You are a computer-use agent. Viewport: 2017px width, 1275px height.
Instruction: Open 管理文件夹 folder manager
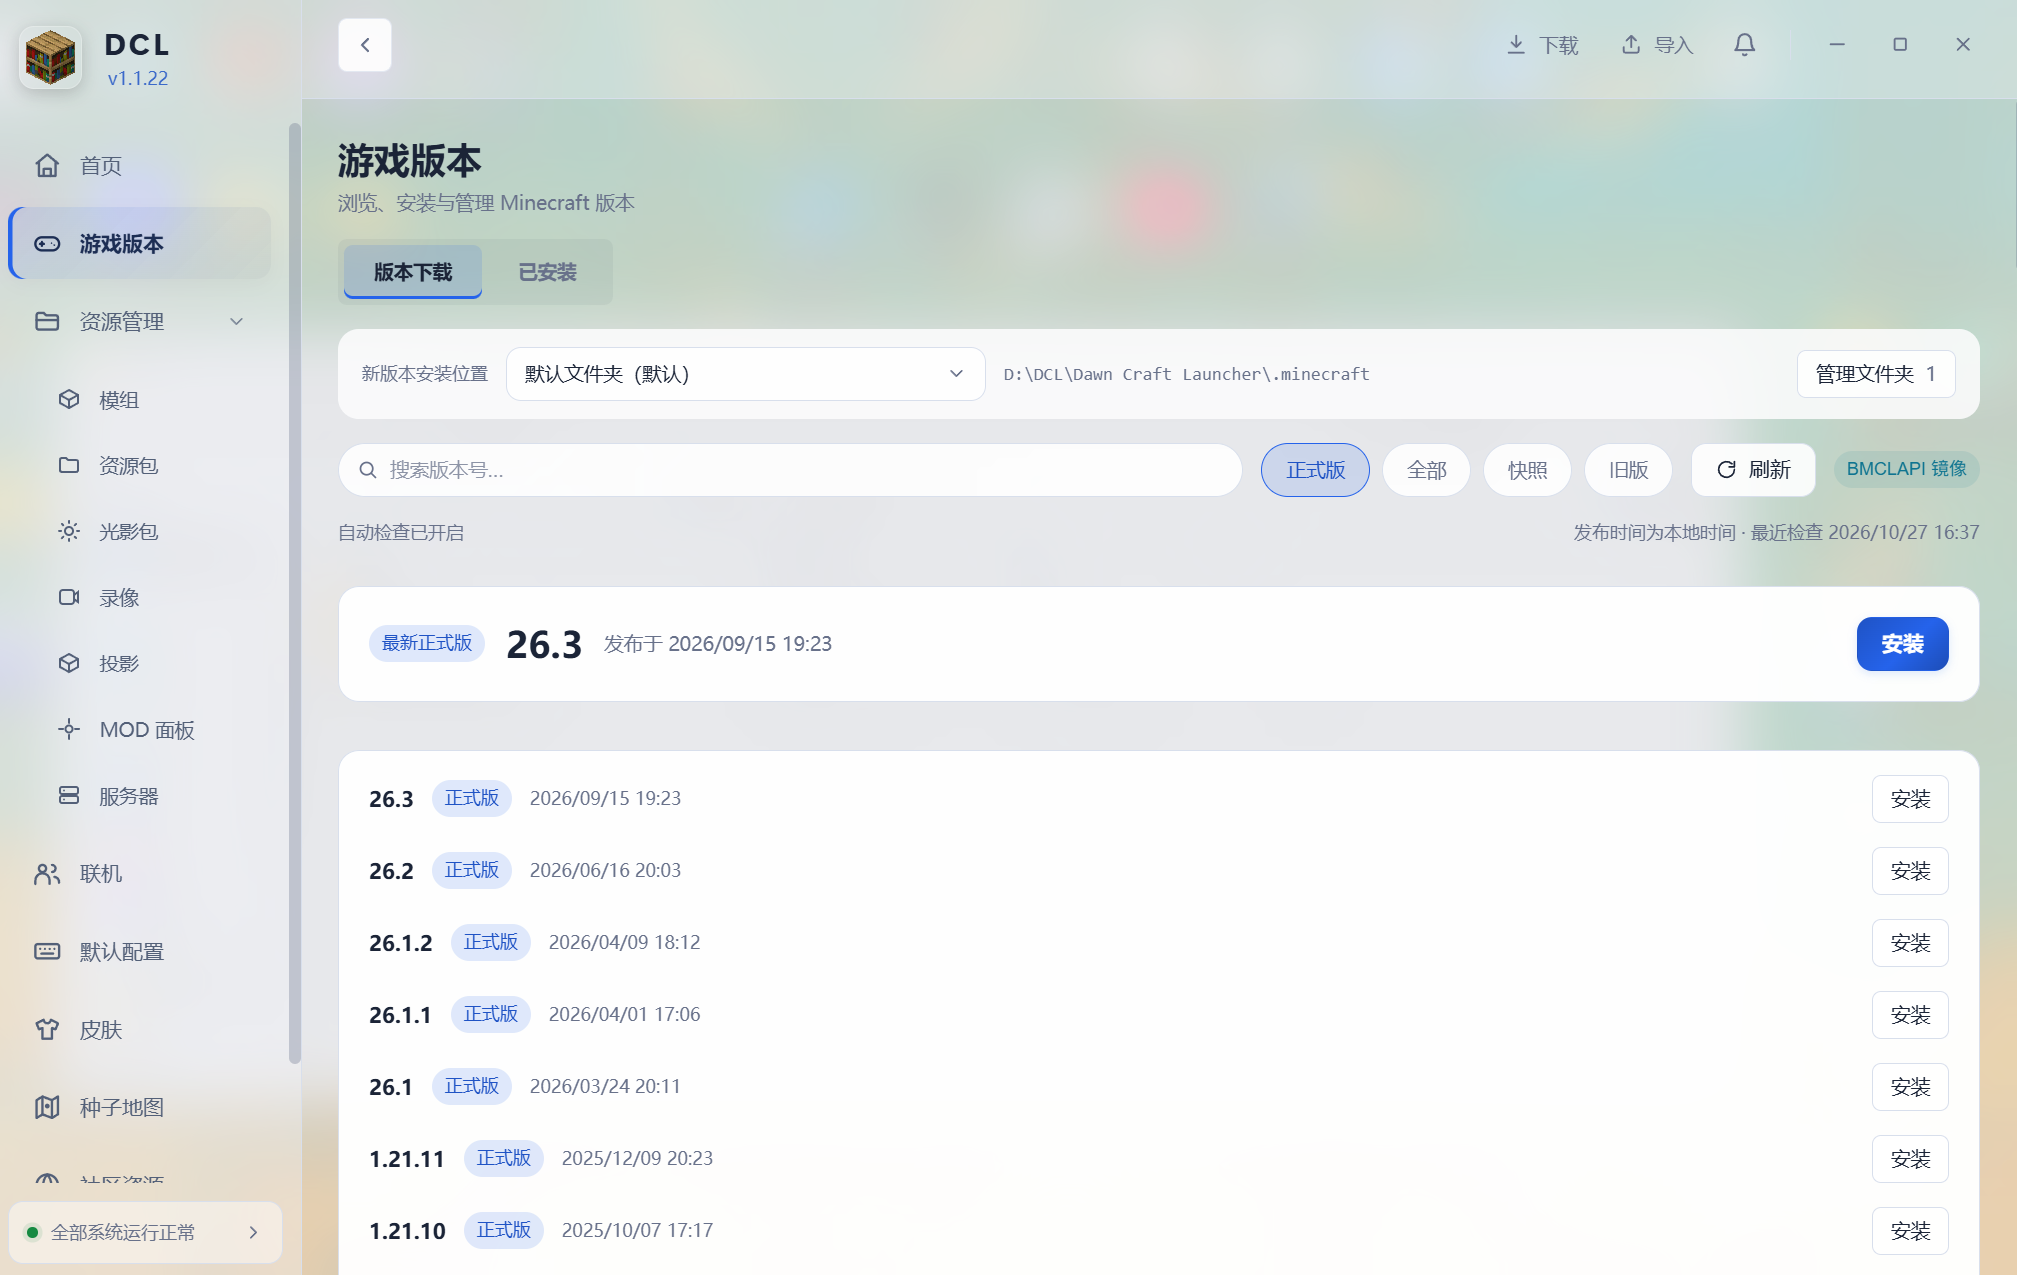[x=1876, y=374]
